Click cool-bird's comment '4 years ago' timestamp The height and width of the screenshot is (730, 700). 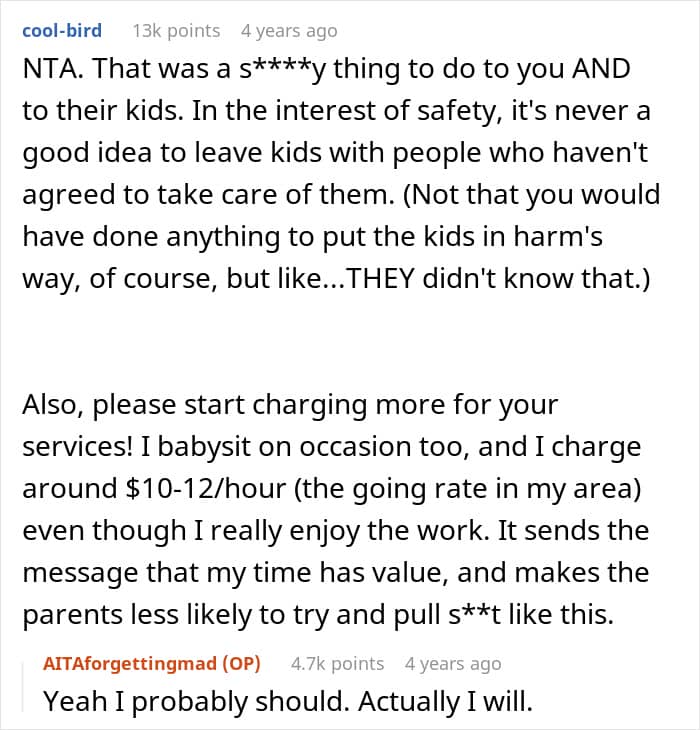pyautogui.click(x=289, y=31)
